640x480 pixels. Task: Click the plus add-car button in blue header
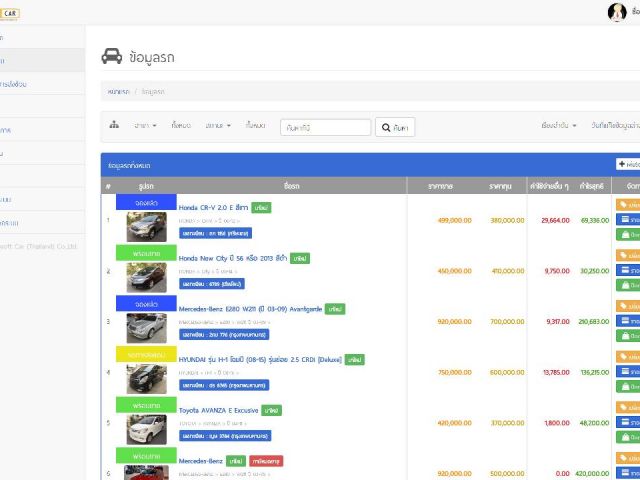[628, 164]
